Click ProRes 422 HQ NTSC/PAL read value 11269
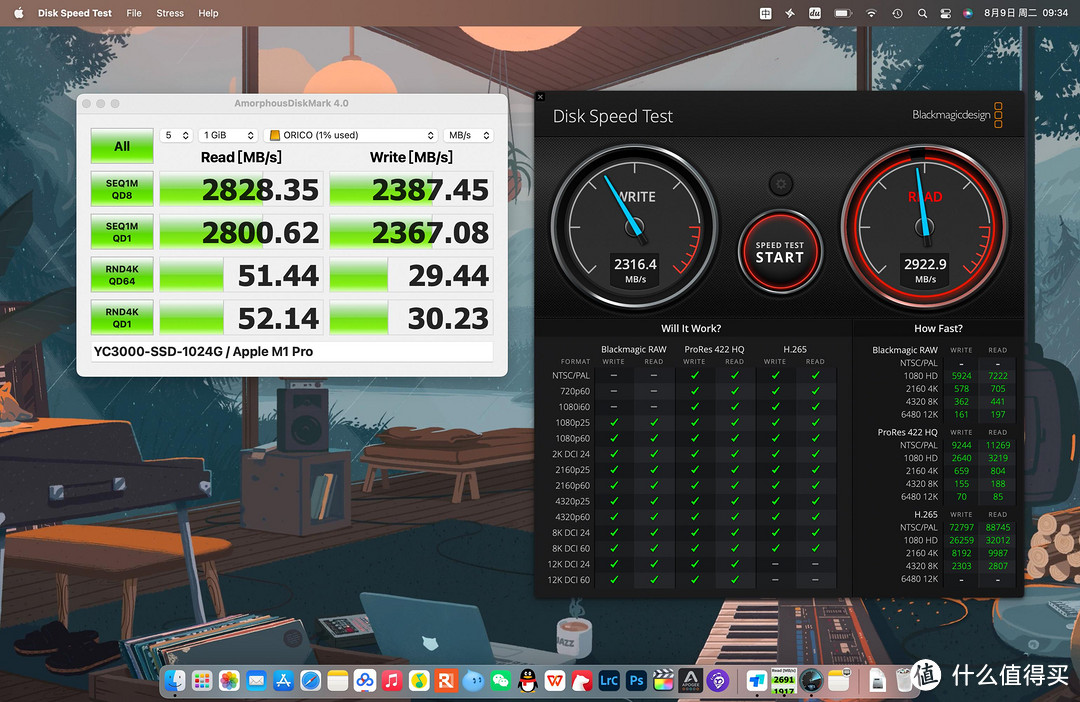 (x=997, y=445)
